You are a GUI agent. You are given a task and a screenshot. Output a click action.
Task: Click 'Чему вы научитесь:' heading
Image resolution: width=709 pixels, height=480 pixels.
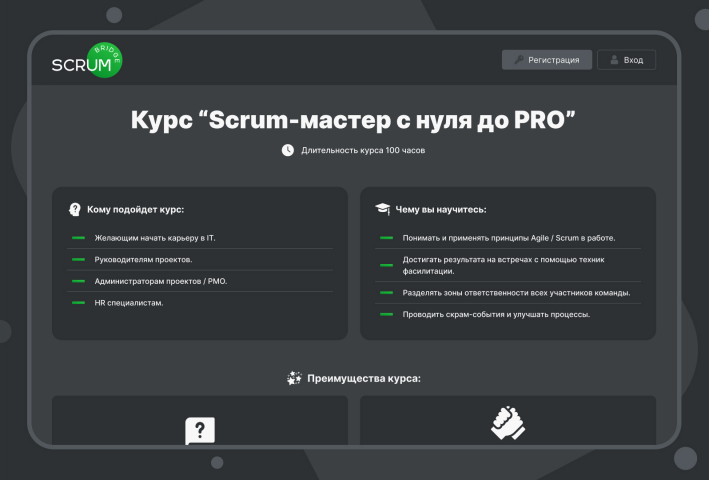coord(441,209)
